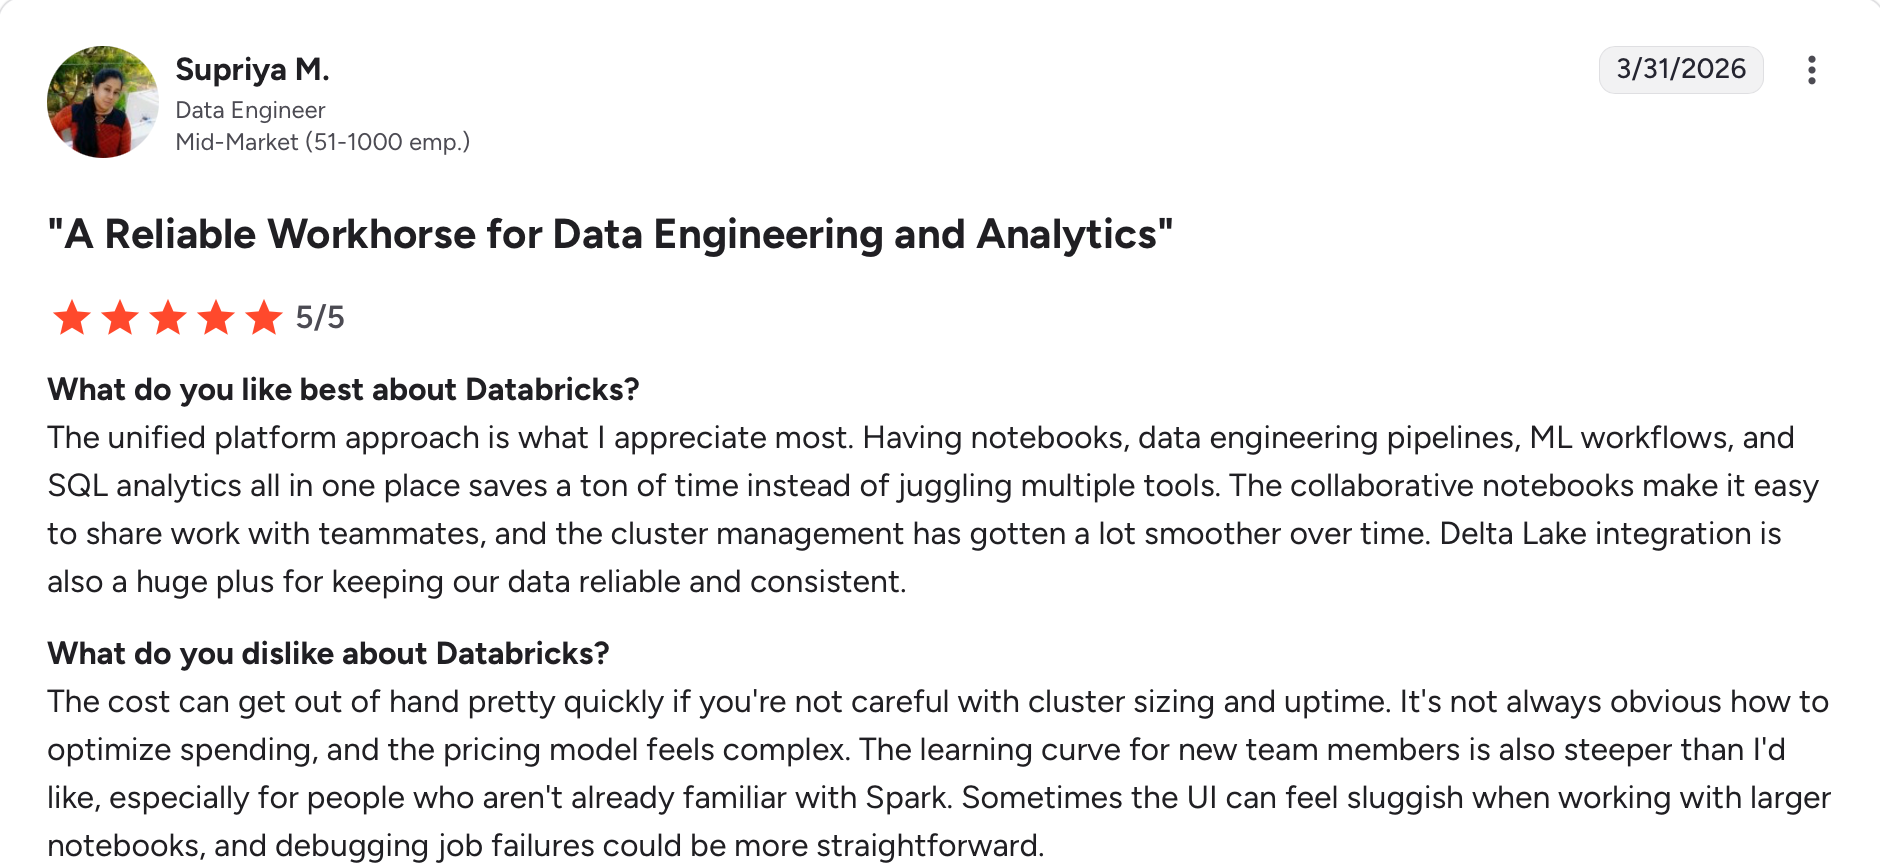Click the first rating star
The width and height of the screenshot is (1880, 866).
(x=72, y=318)
